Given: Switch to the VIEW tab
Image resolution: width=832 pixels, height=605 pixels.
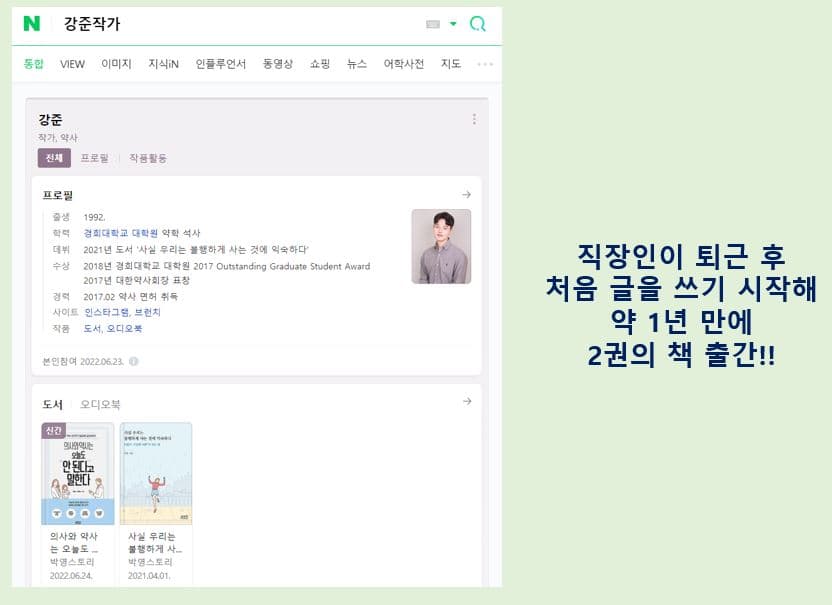Looking at the screenshot, I should pos(72,64).
